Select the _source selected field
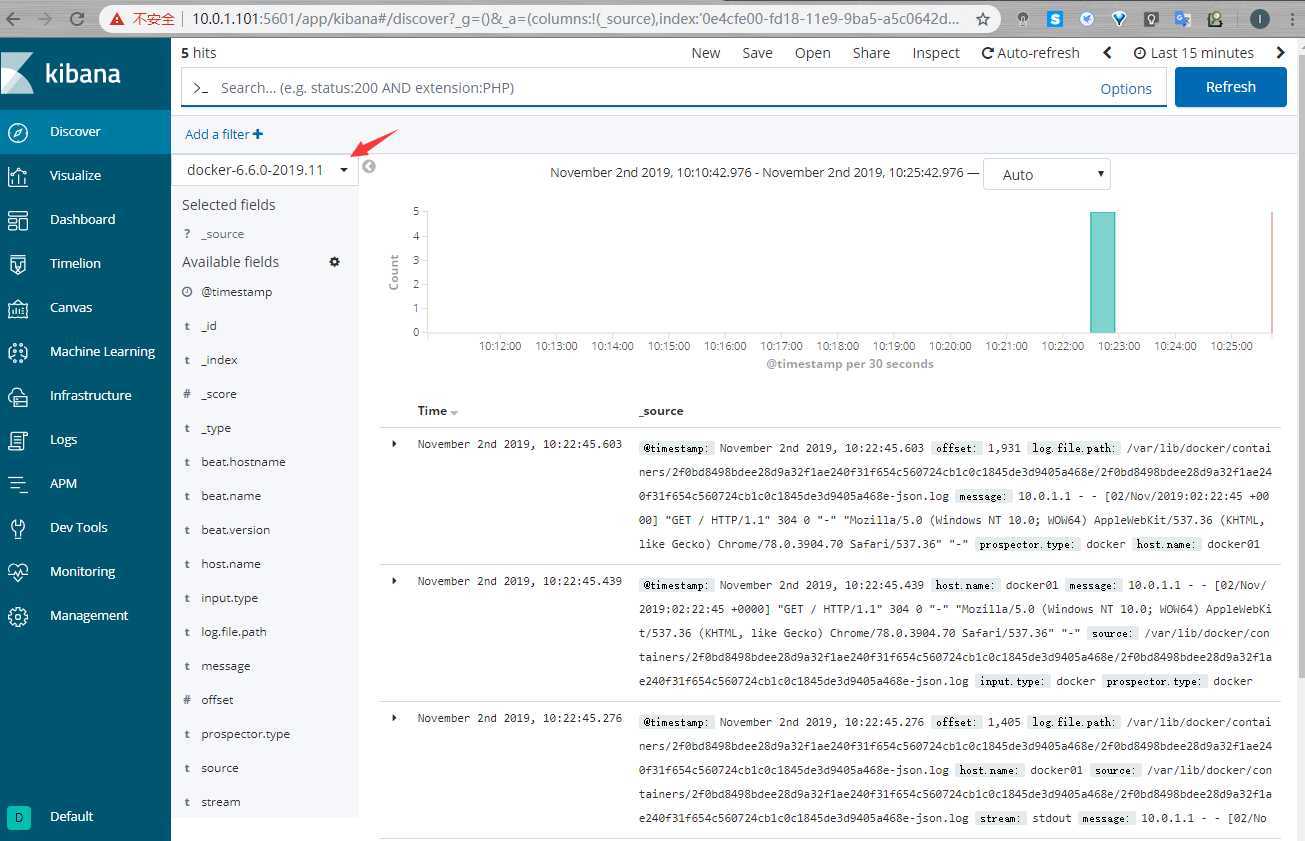 point(222,233)
